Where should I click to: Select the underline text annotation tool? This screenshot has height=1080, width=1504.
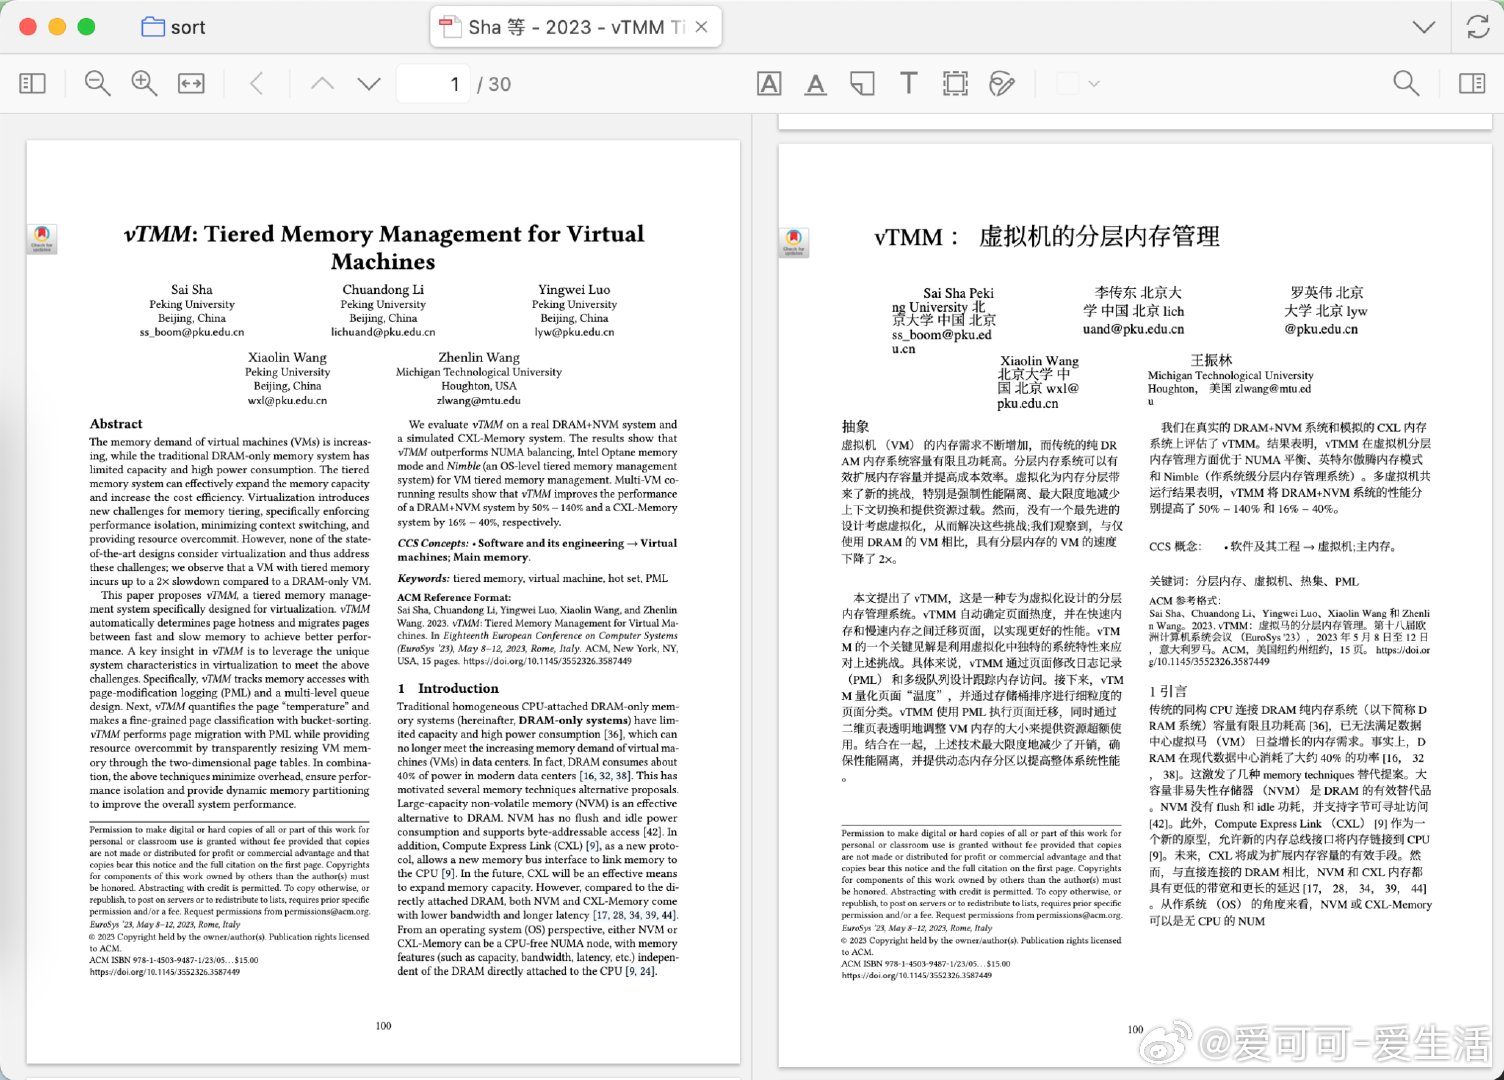(816, 84)
